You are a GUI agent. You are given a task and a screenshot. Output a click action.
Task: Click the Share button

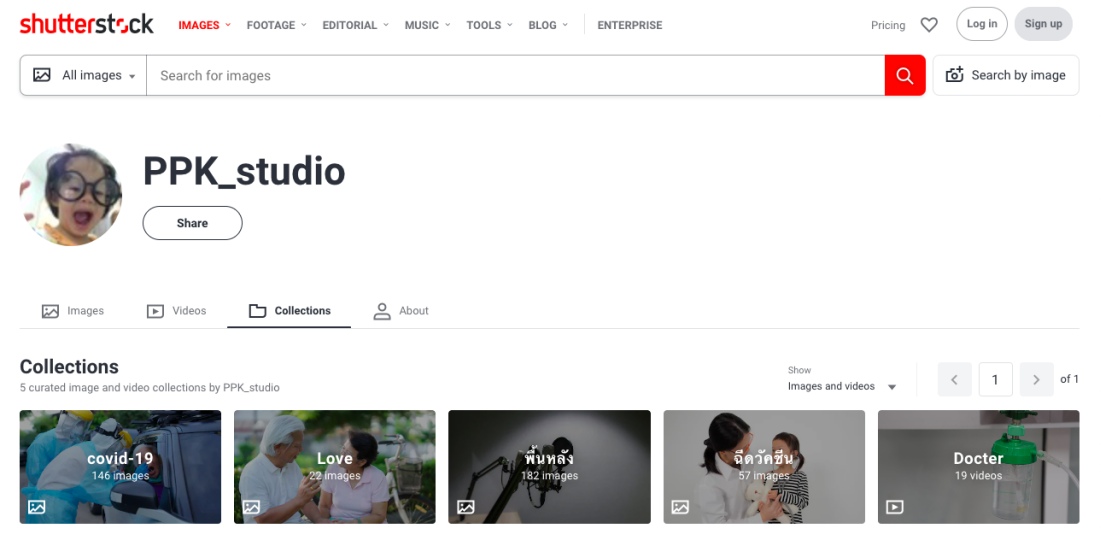point(192,223)
